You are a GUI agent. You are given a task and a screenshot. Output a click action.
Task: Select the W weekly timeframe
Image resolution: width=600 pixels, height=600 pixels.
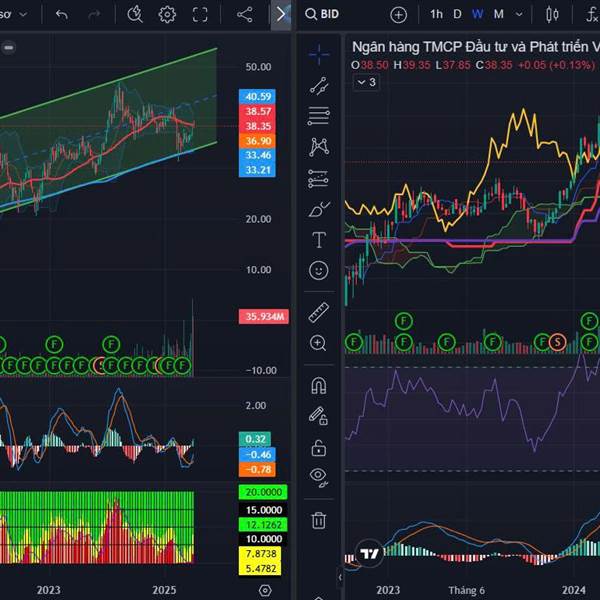click(477, 14)
